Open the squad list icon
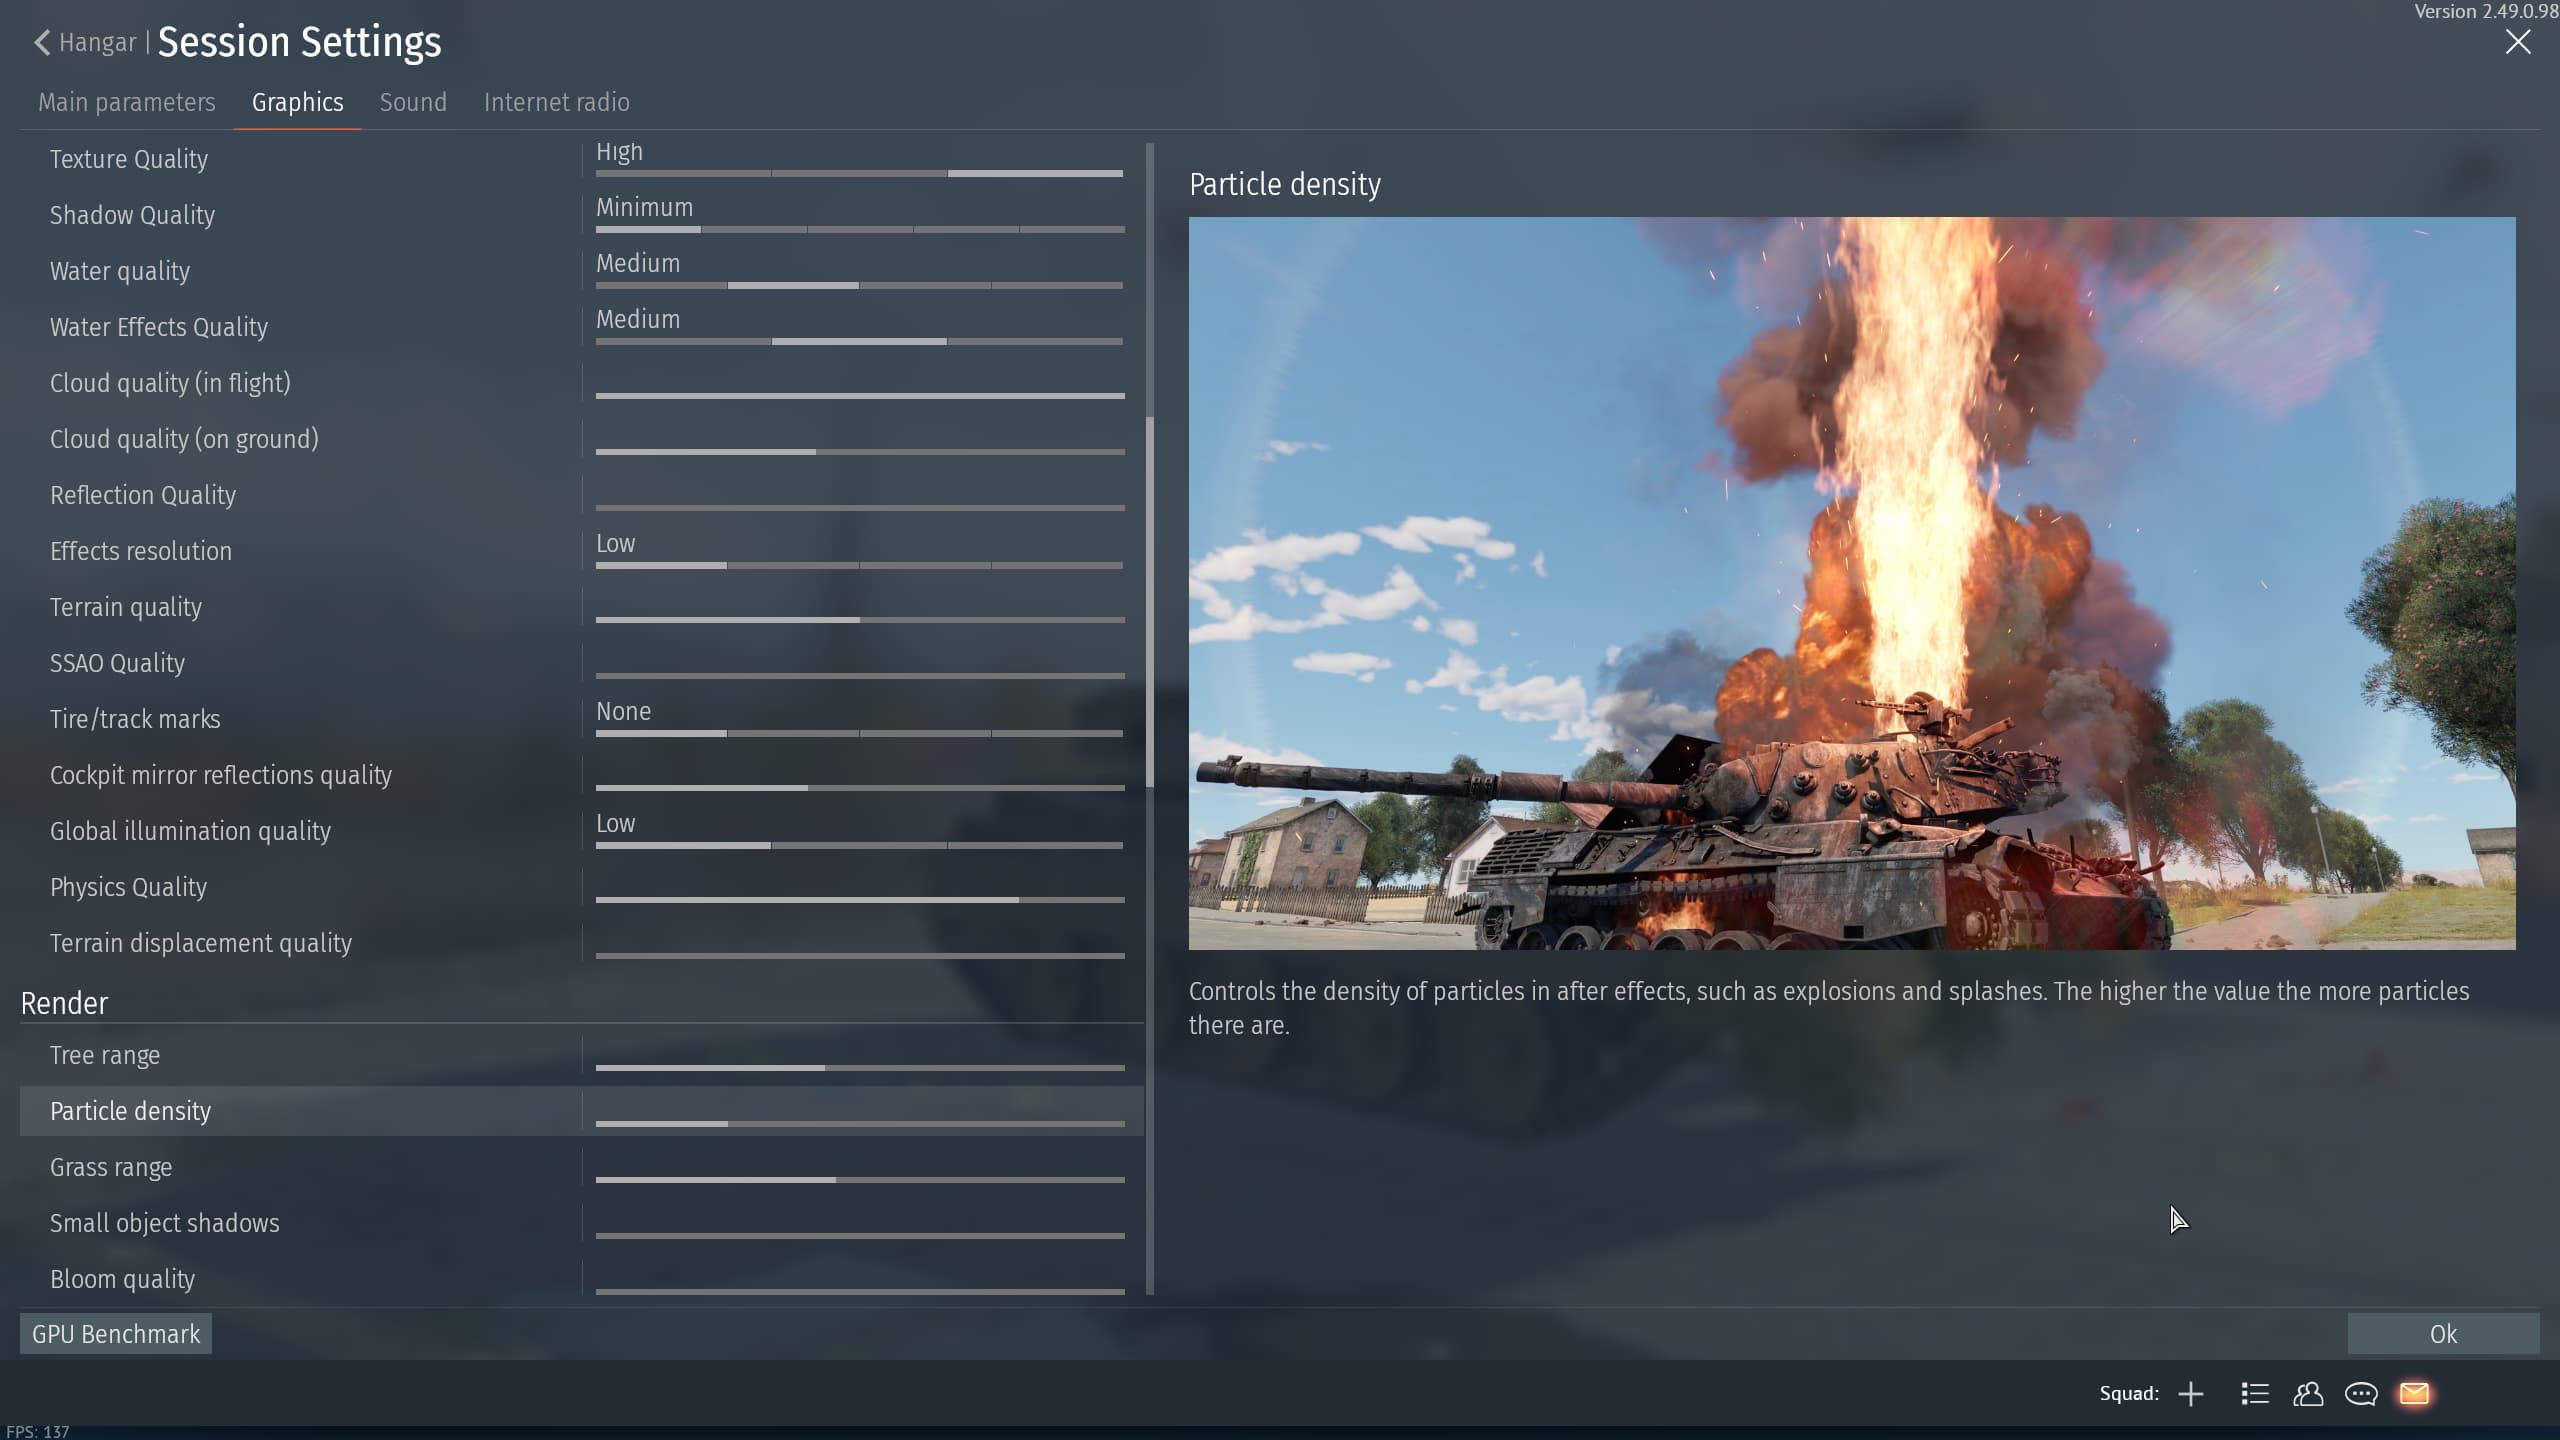The width and height of the screenshot is (2560, 1440). point(2254,1394)
